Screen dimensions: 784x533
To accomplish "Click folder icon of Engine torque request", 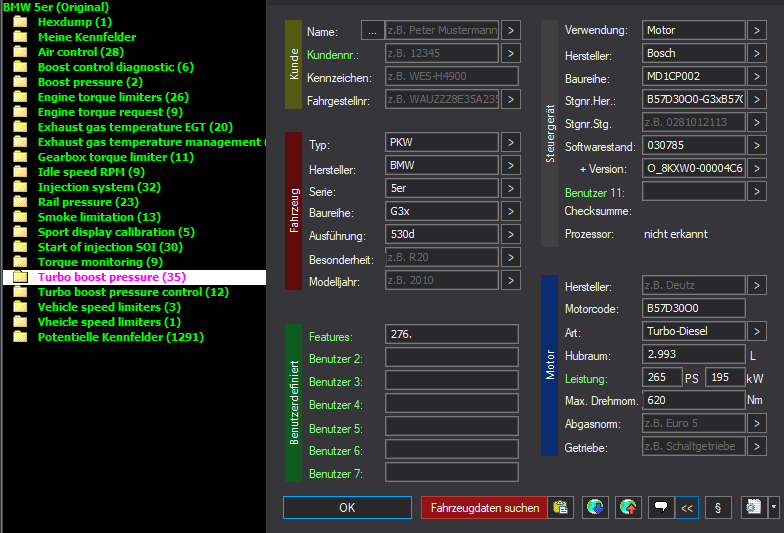I will tap(20, 112).
